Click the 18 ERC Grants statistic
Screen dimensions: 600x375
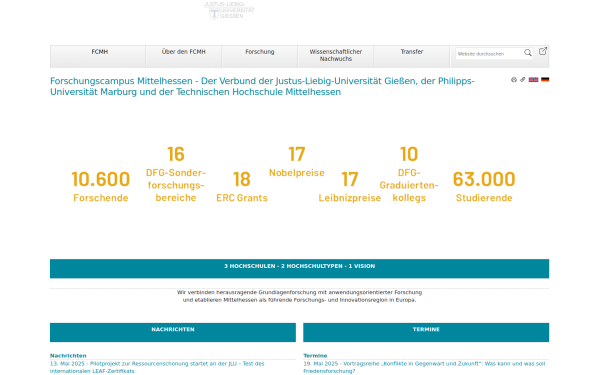tap(242, 186)
